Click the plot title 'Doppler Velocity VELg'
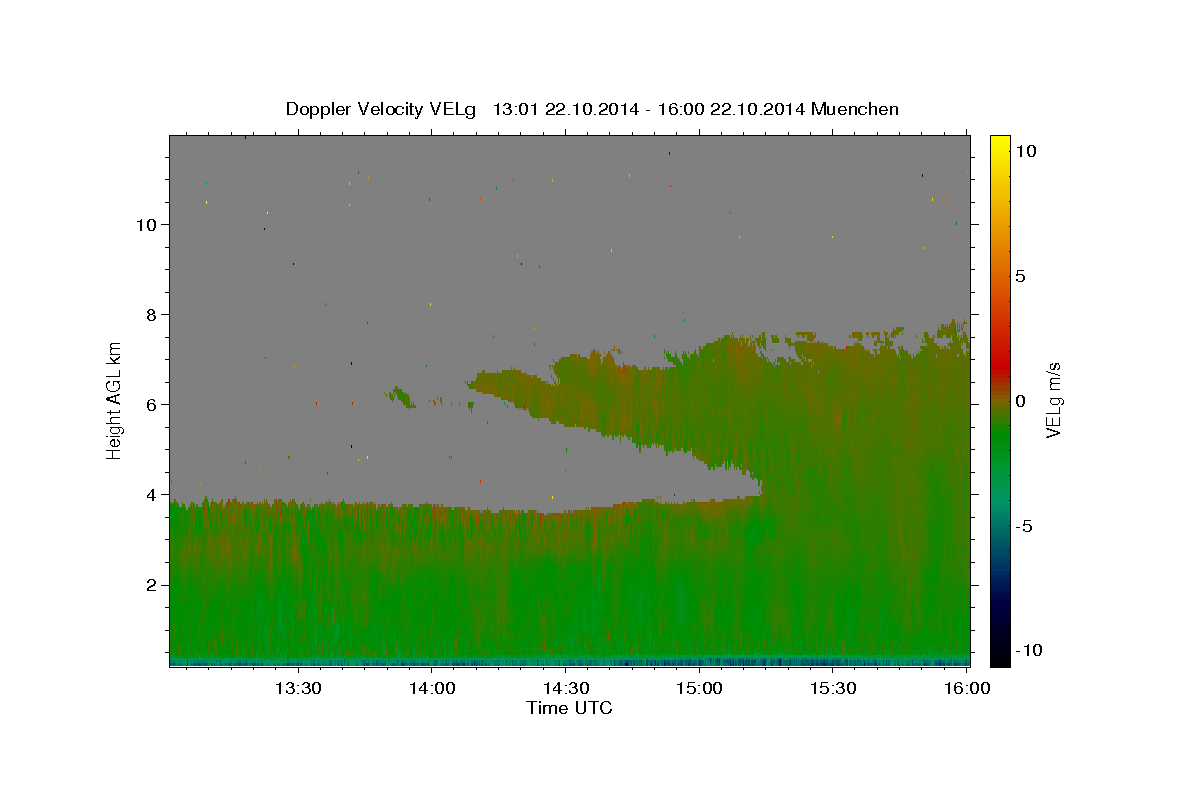 point(381,109)
